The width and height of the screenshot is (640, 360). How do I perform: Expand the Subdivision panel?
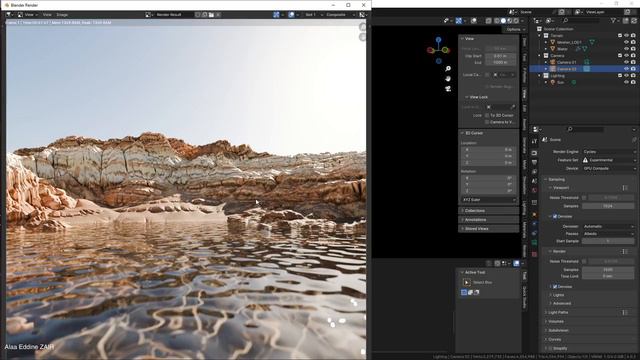point(558,330)
